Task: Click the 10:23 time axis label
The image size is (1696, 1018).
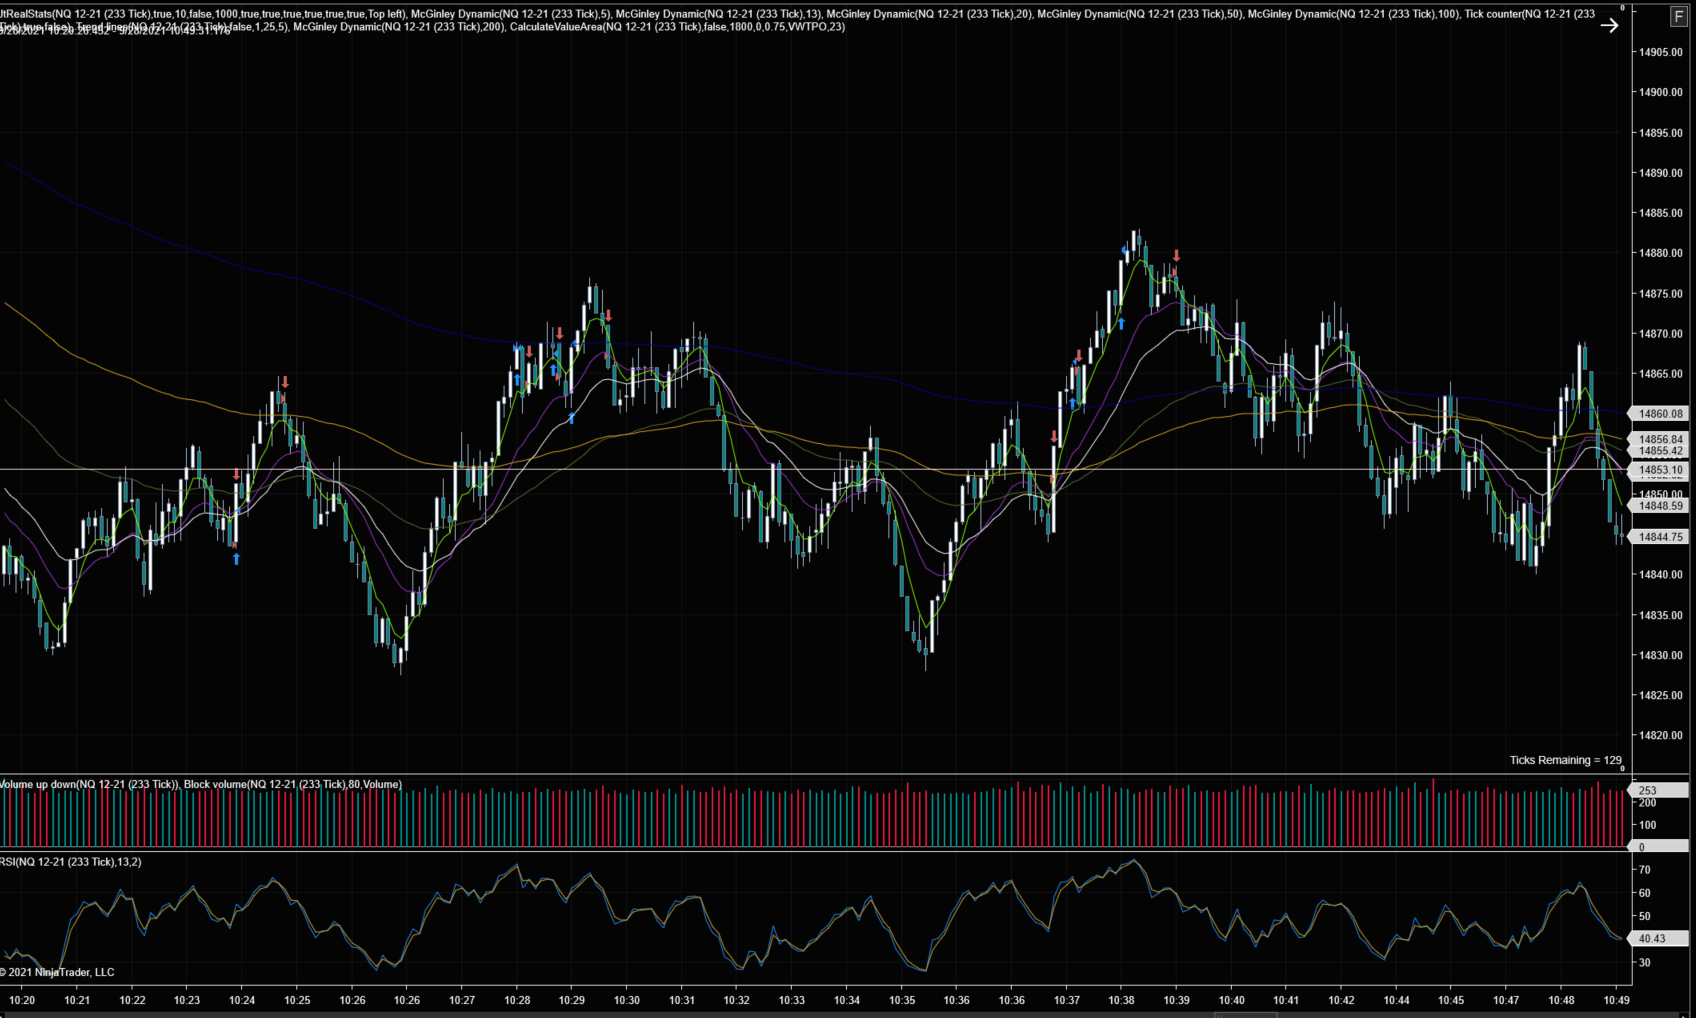Action: (187, 1000)
